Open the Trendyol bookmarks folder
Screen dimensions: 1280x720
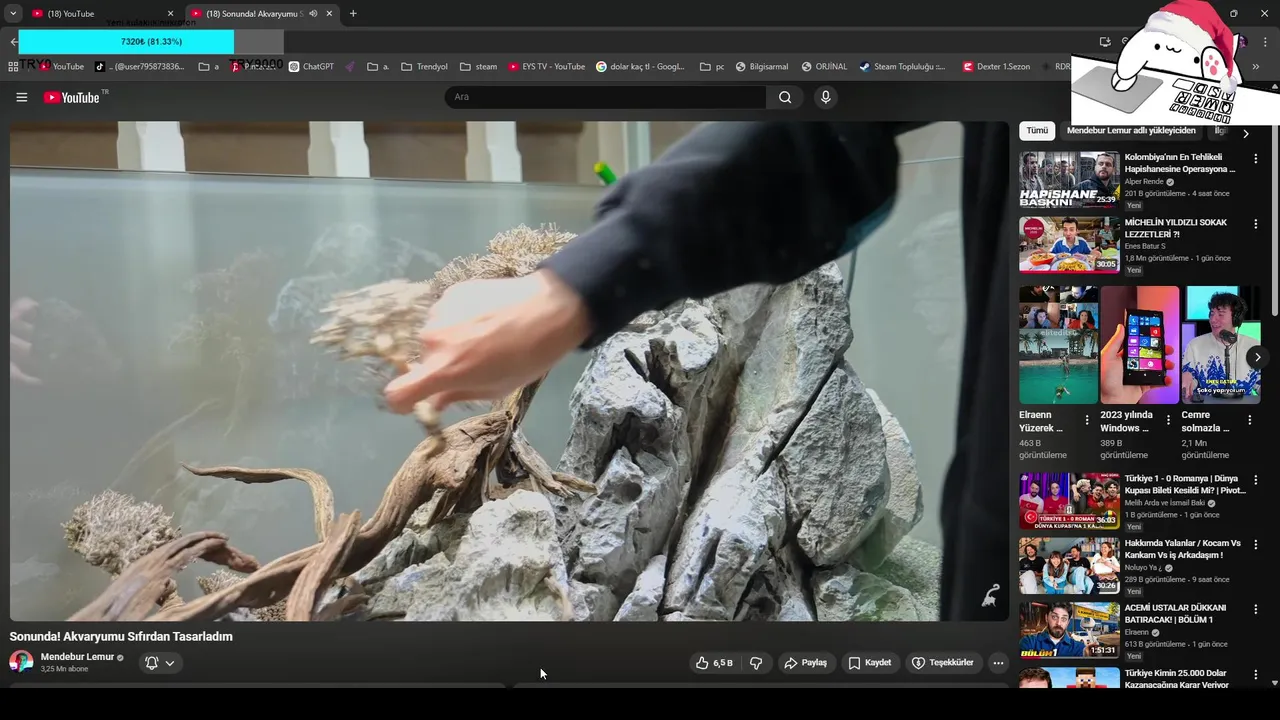tap(424, 67)
